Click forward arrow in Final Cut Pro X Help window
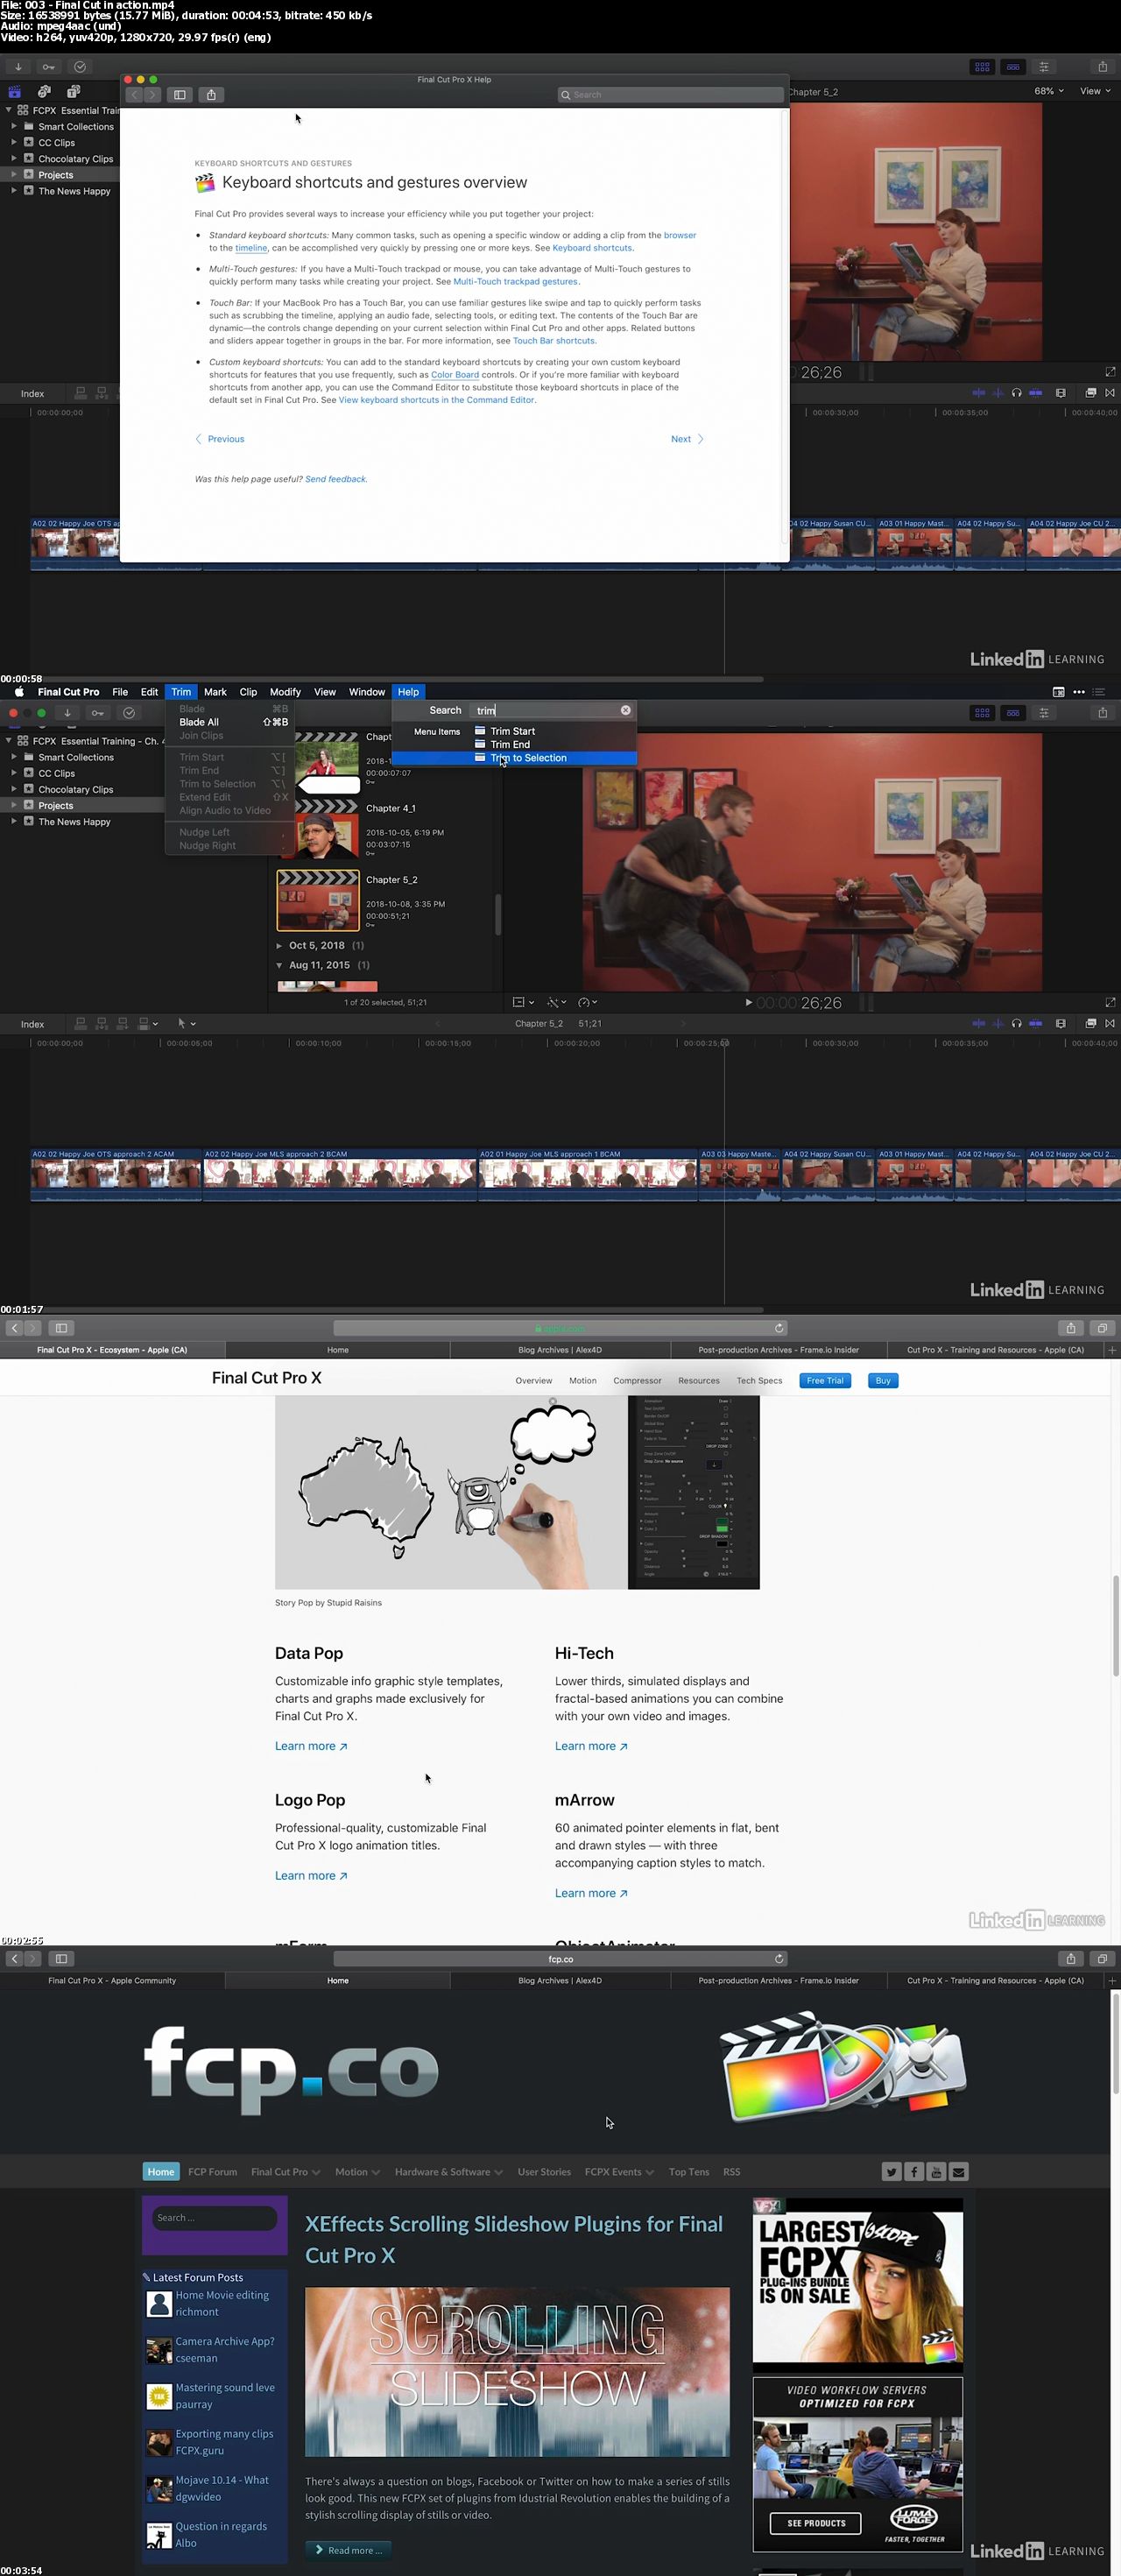The width and height of the screenshot is (1121, 2576). point(152,95)
